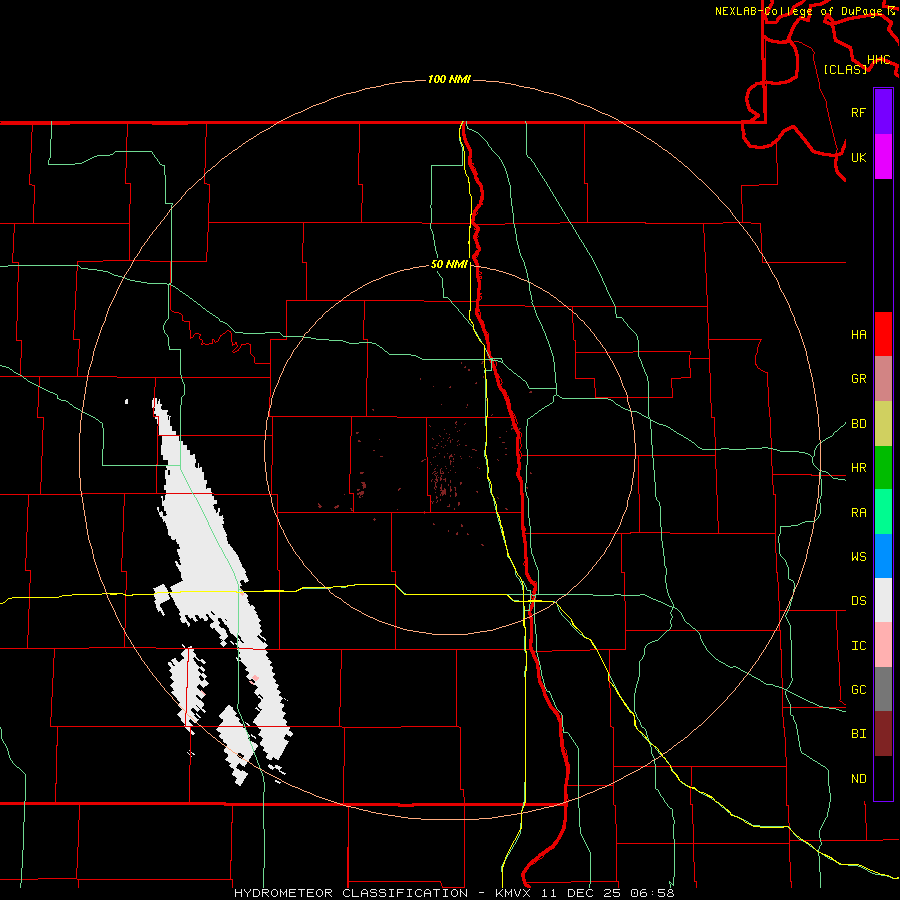Click the HHC product code label
This screenshot has width=900, height=900.
879,60
